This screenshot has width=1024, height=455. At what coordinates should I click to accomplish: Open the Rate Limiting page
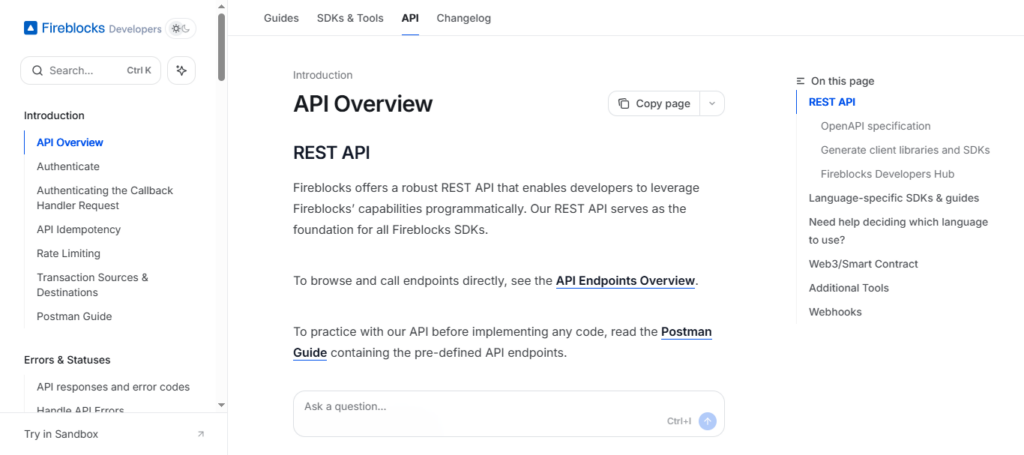[x=69, y=253]
